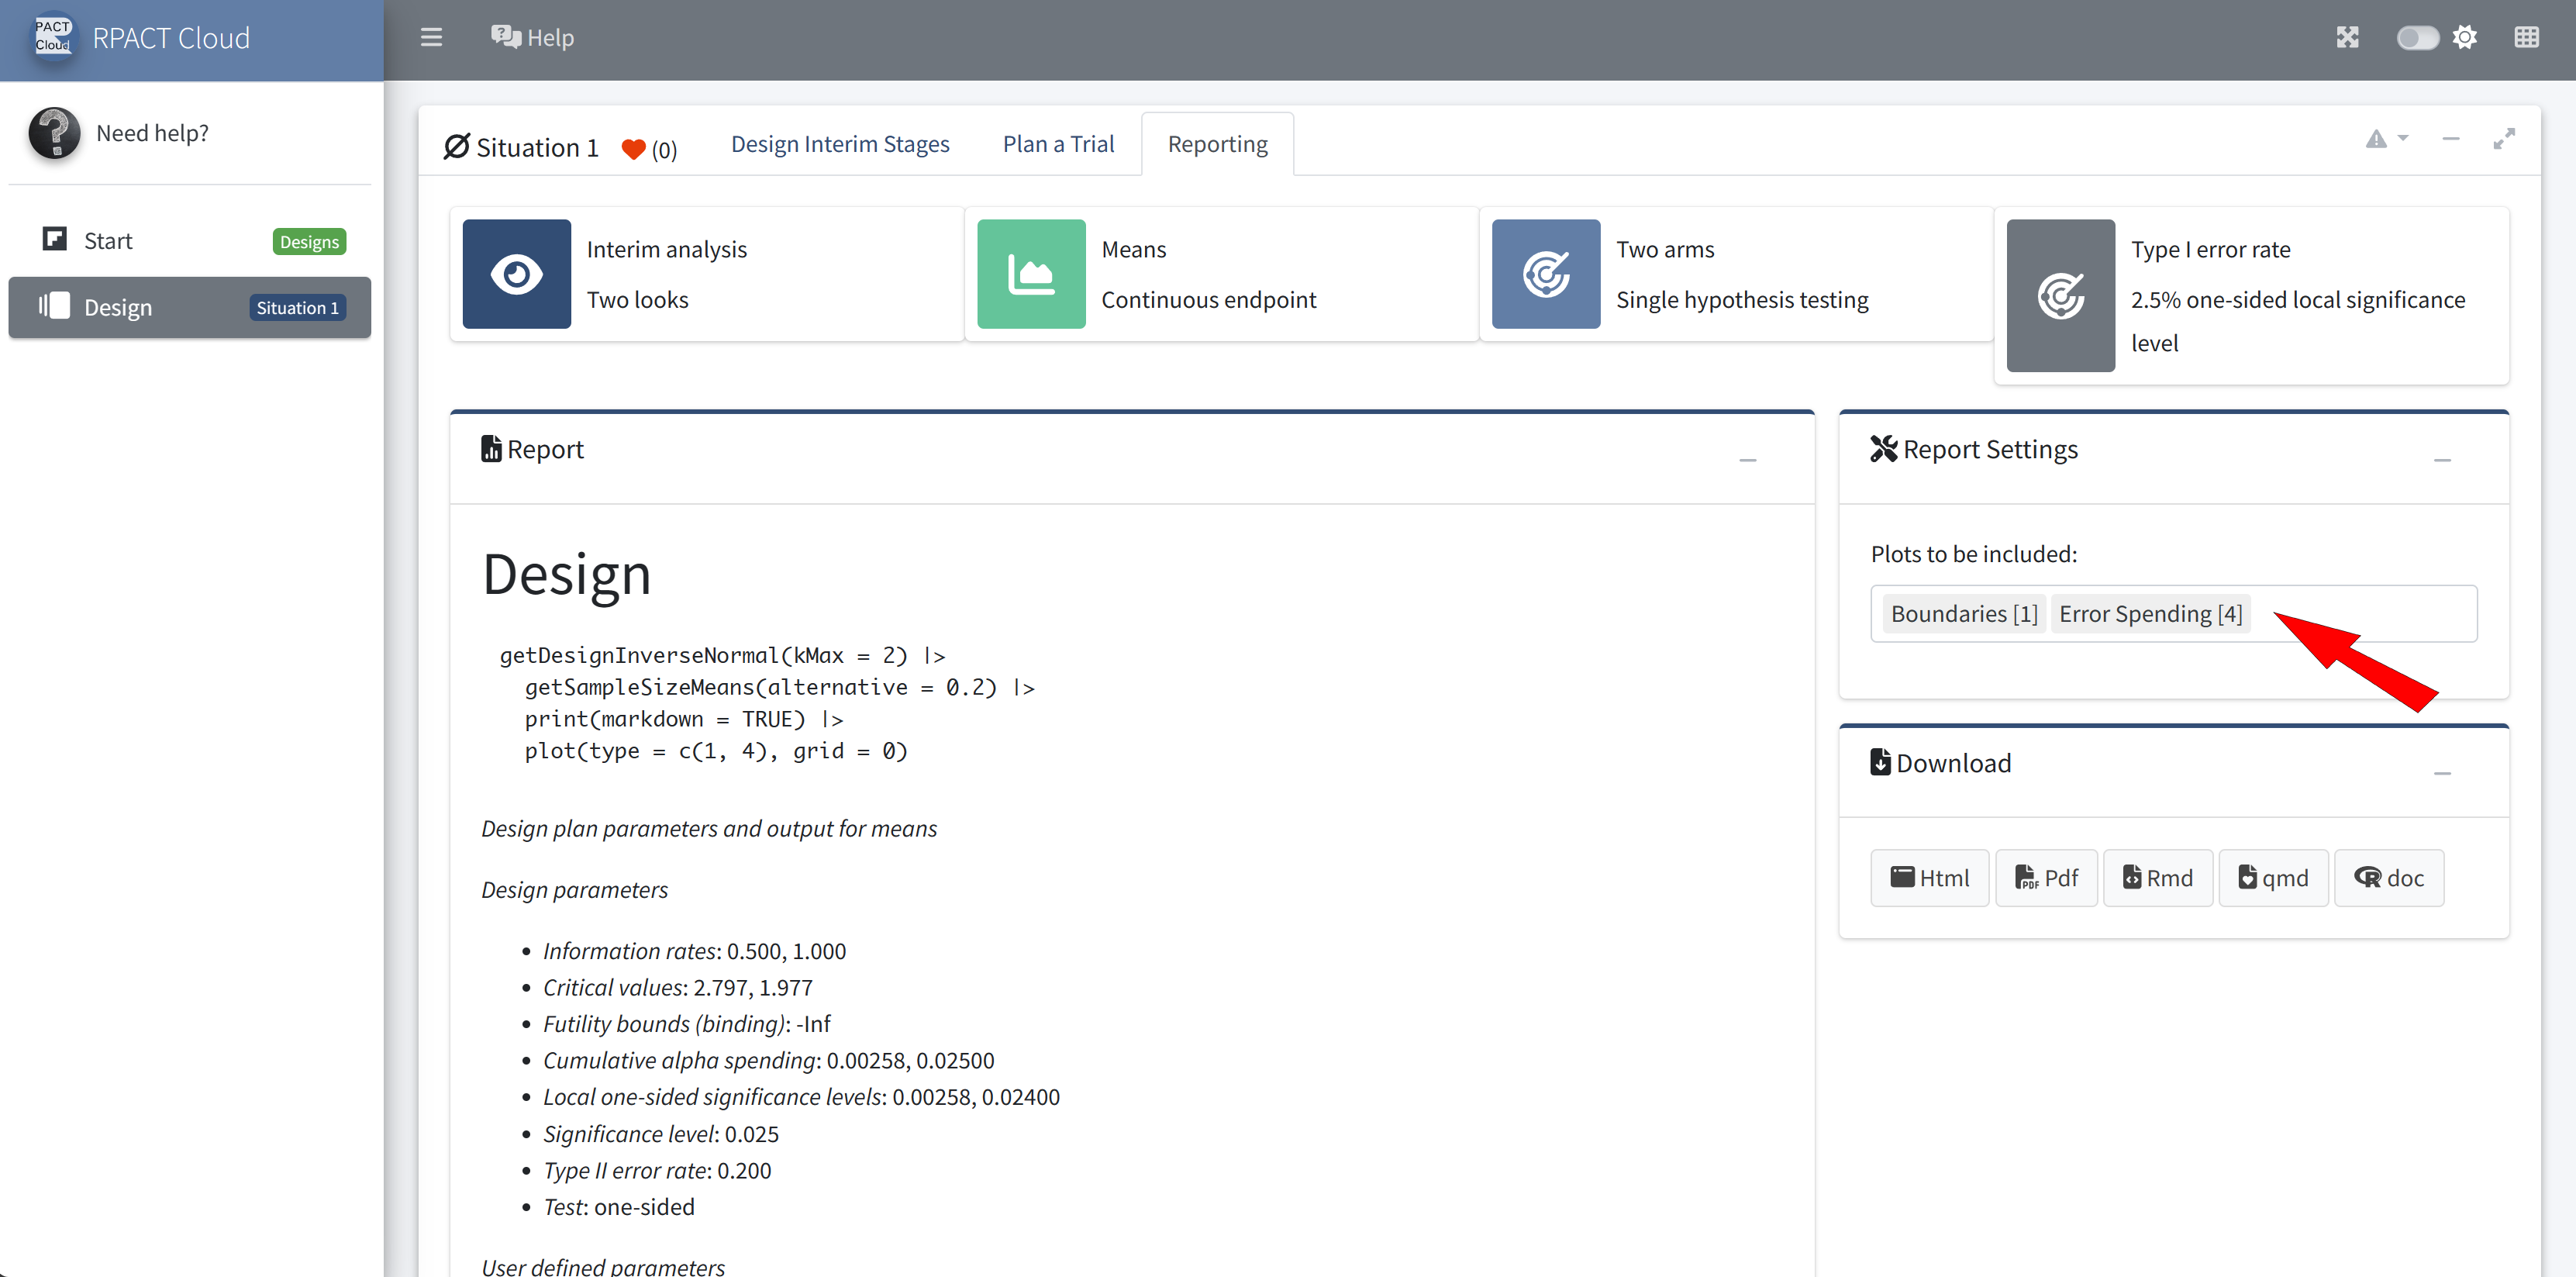Click the red heart favorite icon
This screenshot has height=1277, width=2576.
point(633,149)
